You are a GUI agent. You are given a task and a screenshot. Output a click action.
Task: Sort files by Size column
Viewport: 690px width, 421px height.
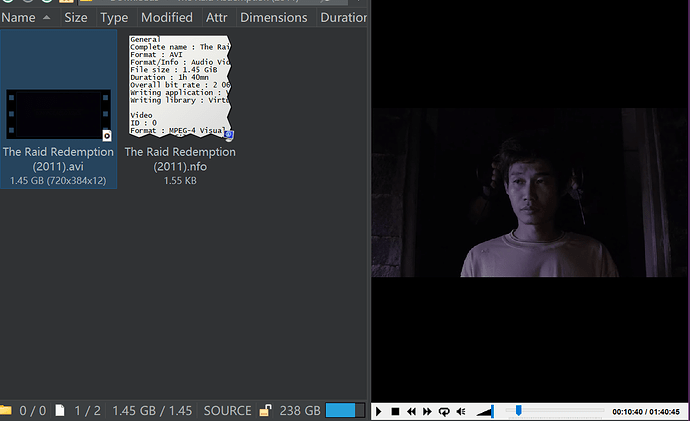coord(76,18)
